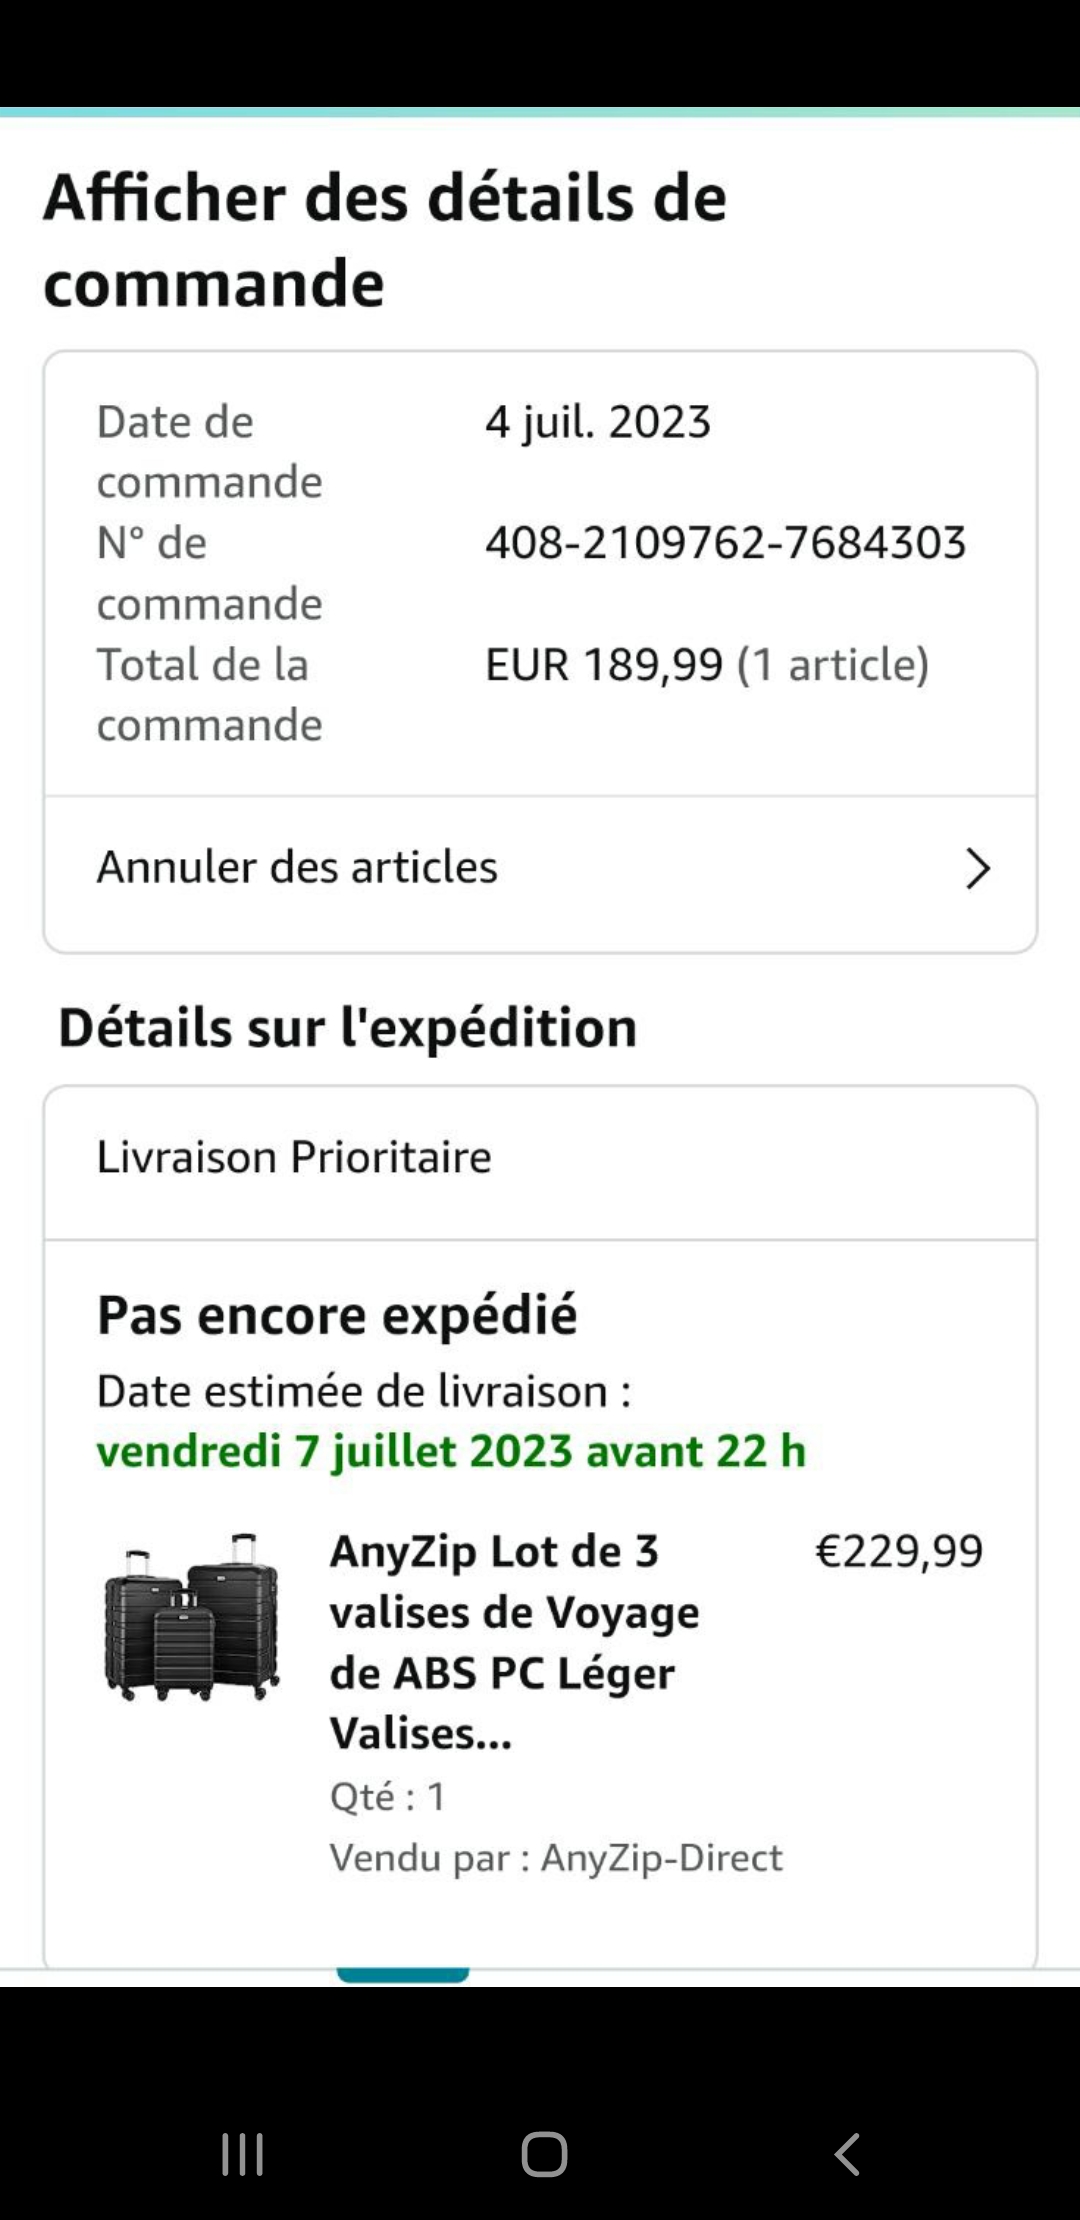The height and width of the screenshot is (2220, 1080).
Task: Tap the Pas encore expédié status heading
Action: coord(337,1315)
